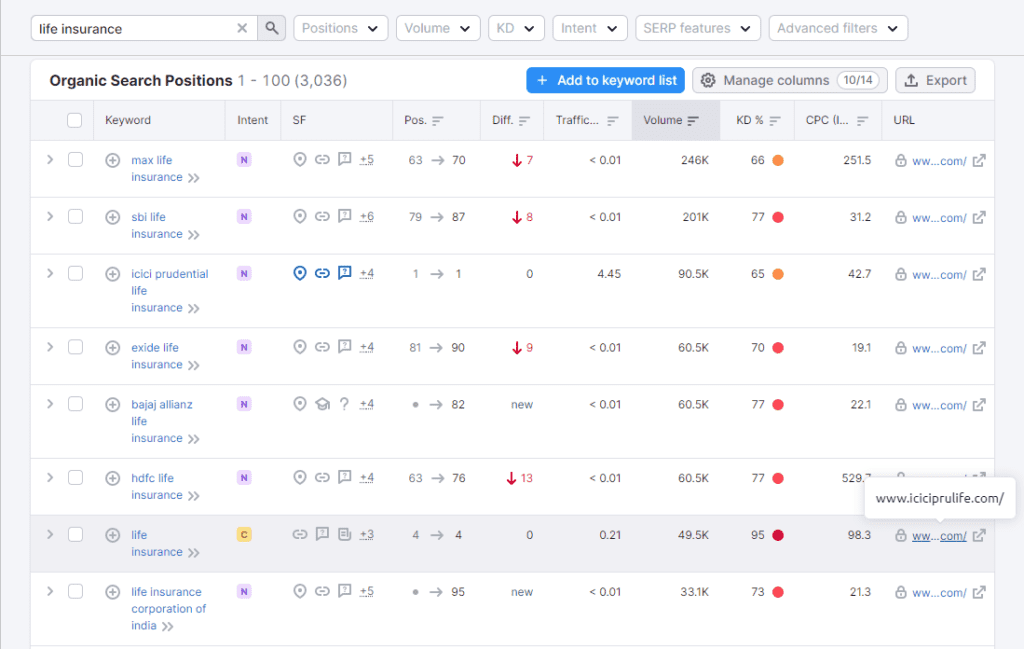This screenshot has height=649, width=1024.
Task: Expand the icici prudential life insurance row
Action: pyautogui.click(x=50, y=273)
